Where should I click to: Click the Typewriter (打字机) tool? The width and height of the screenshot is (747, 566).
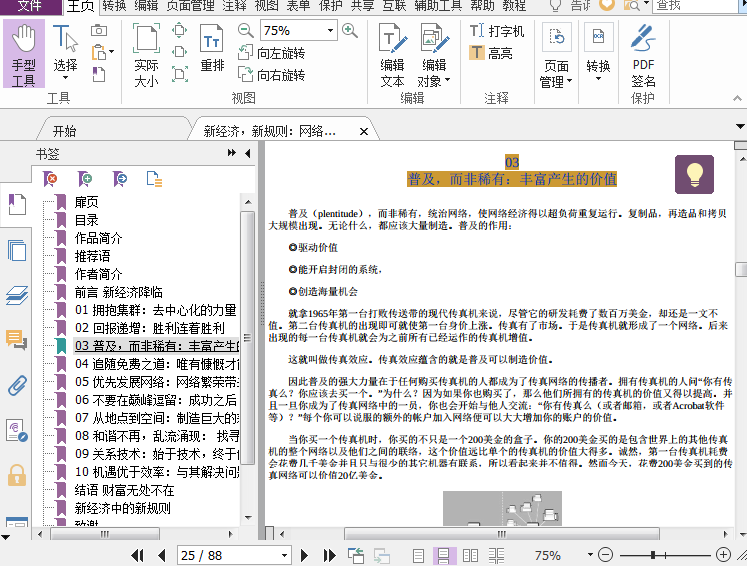pos(497,31)
